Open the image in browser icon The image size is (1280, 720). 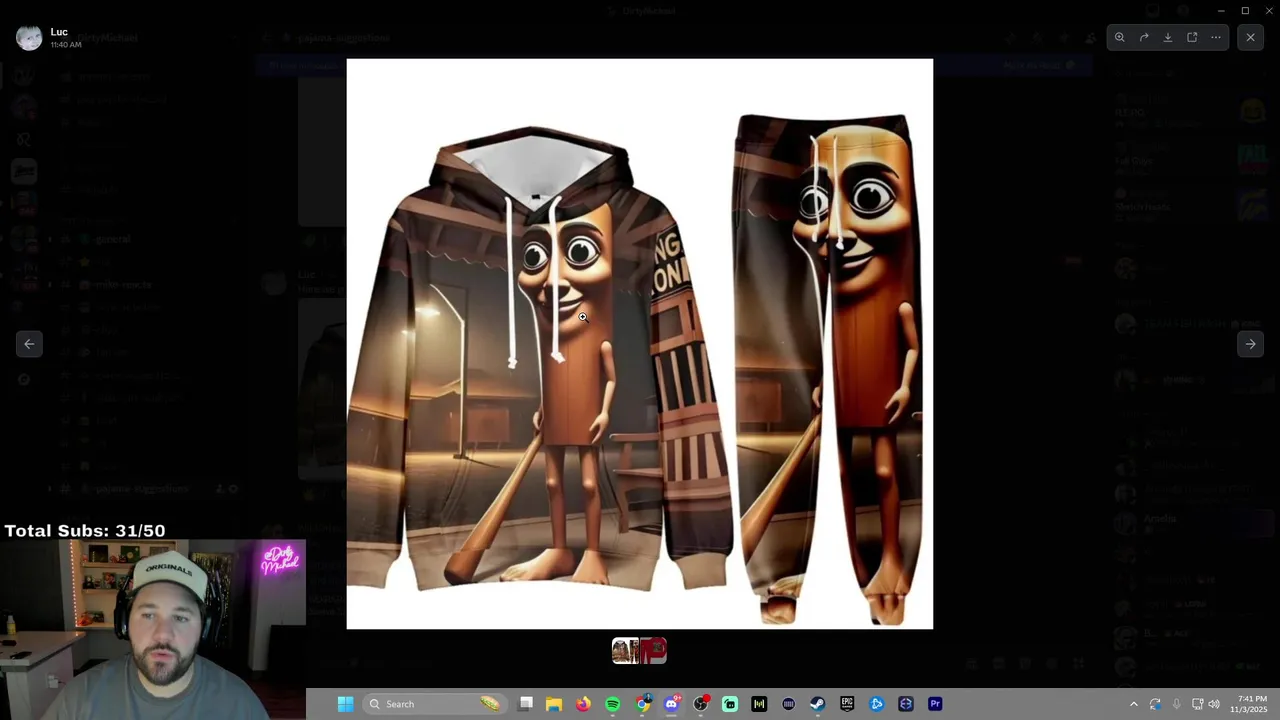tap(1192, 37)
